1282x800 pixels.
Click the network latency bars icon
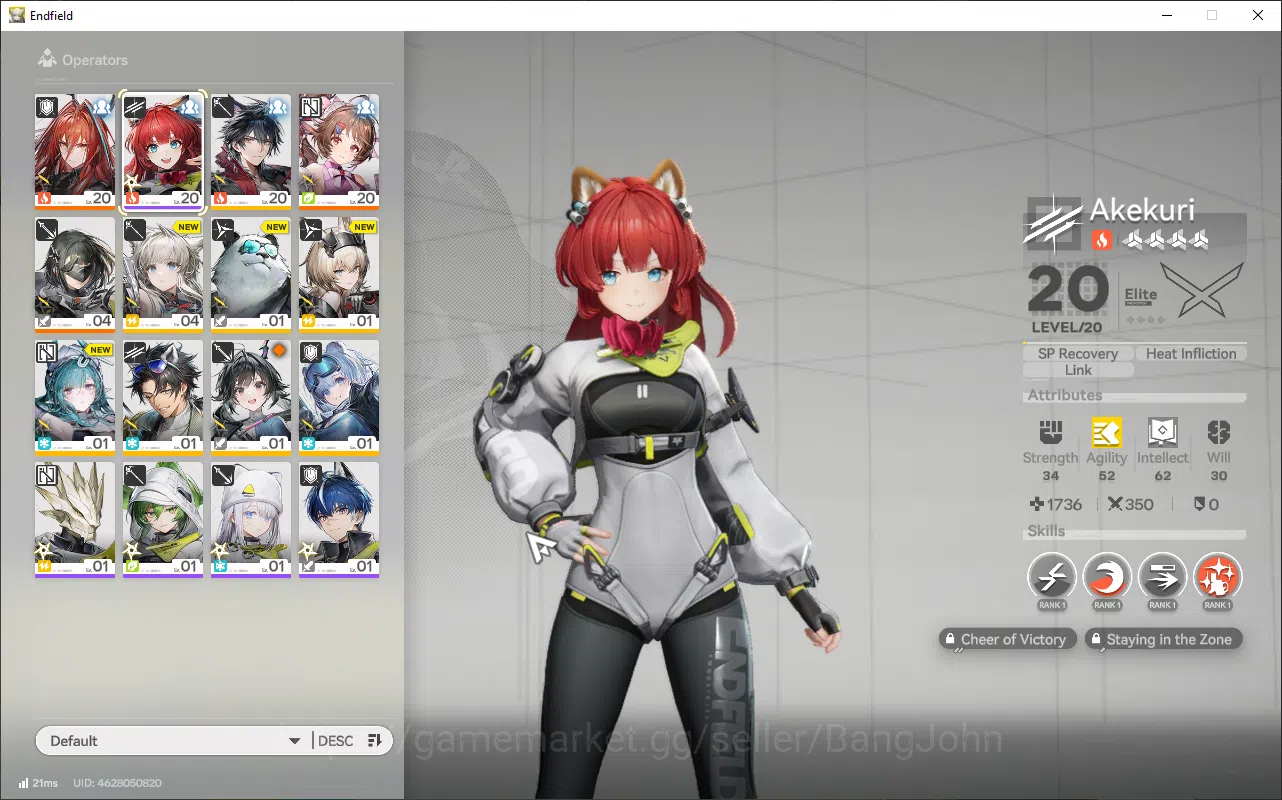click(x=23, y=783)
